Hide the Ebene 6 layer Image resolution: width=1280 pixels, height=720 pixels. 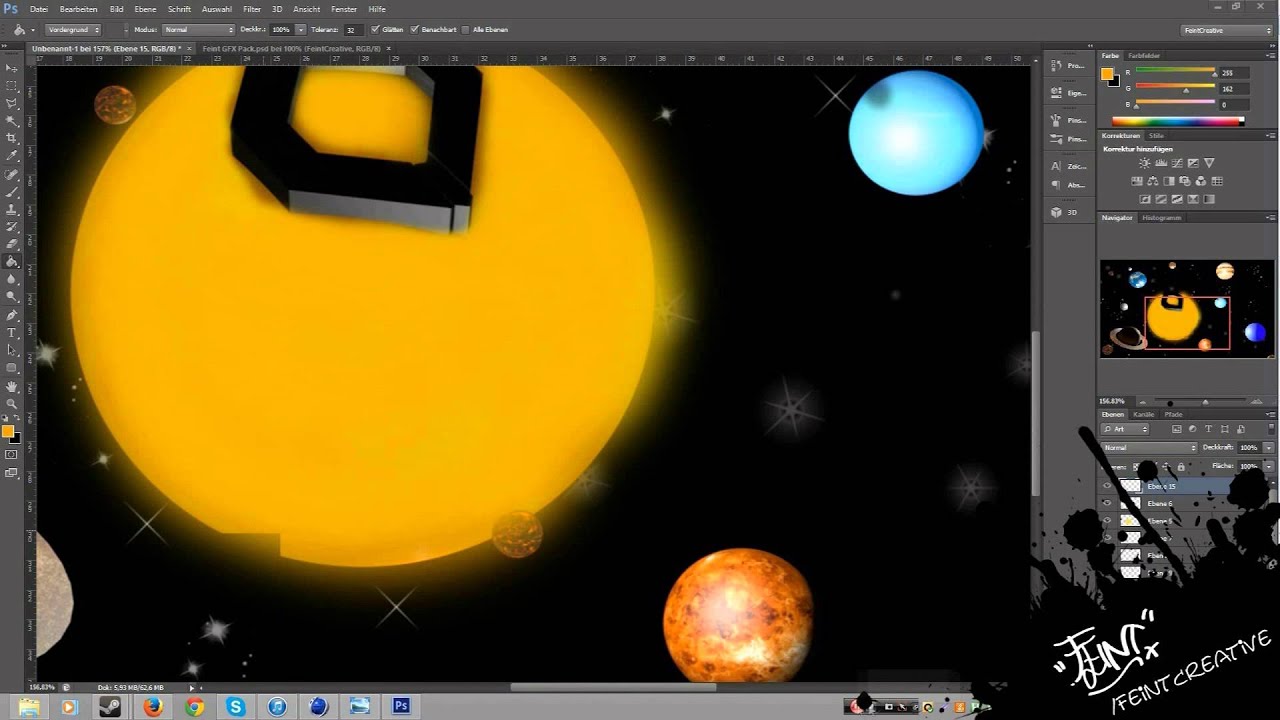coord(1107,503)
